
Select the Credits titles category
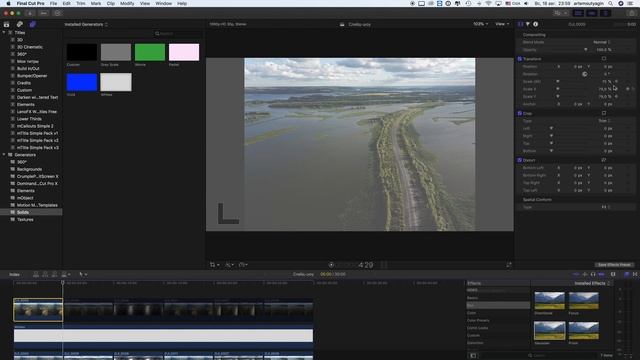click(x=24, y=83)
